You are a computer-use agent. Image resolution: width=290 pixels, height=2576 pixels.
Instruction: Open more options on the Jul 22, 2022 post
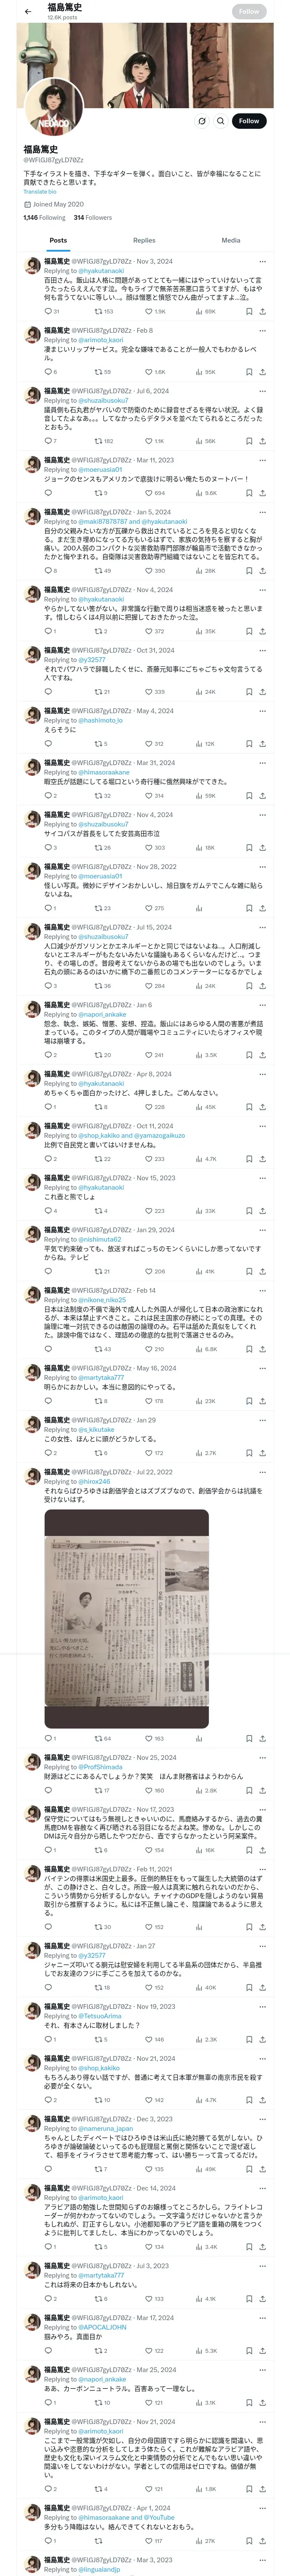(262, 1472)
